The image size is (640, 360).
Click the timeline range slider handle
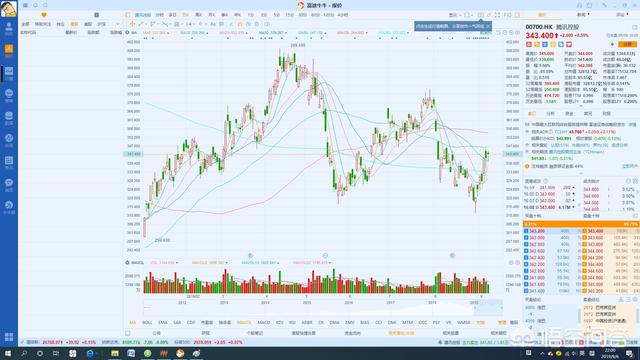(x=474, y=308)
